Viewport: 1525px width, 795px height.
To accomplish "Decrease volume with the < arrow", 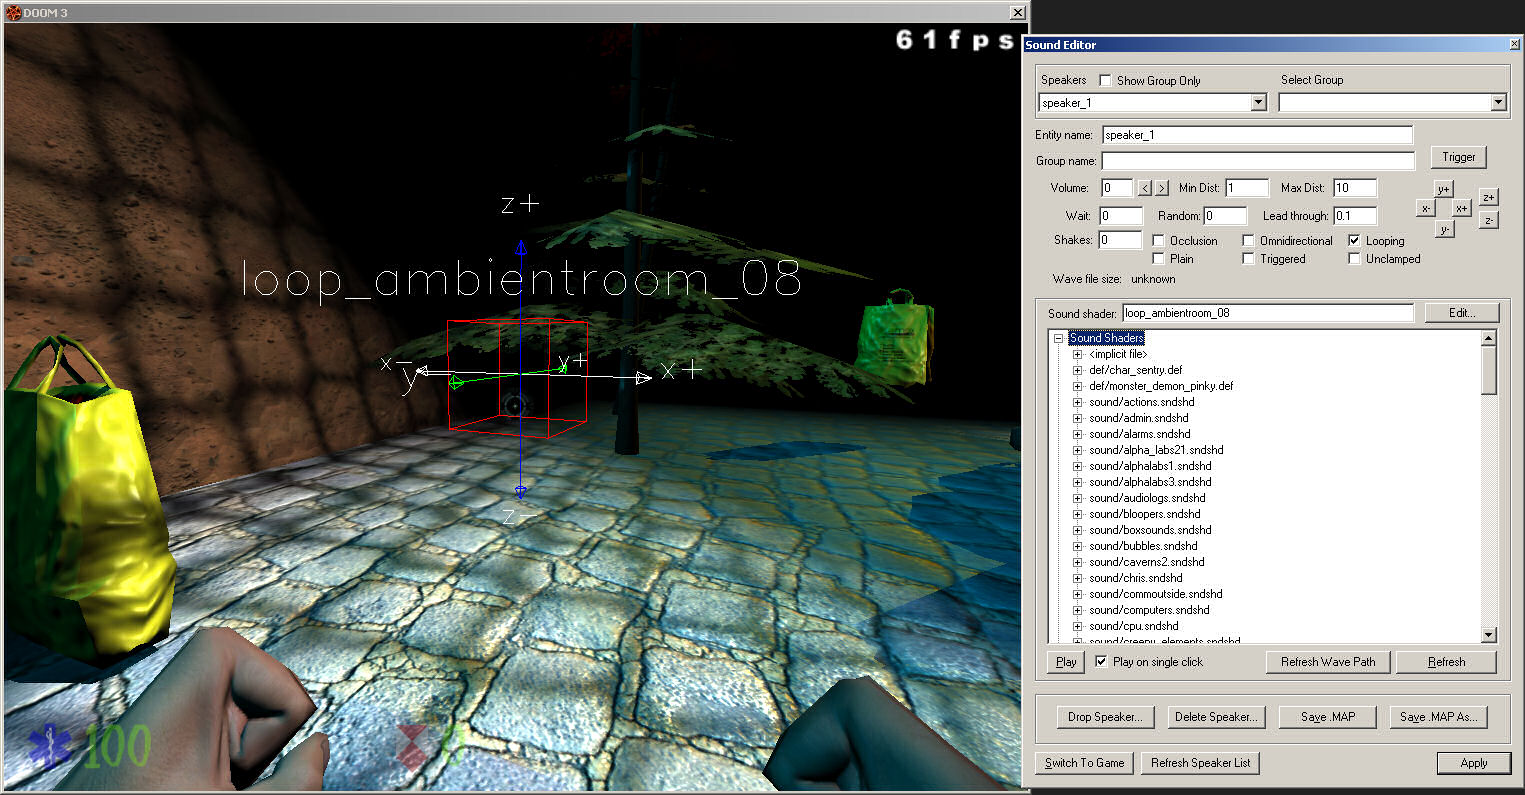I will tap(1145, 188).
